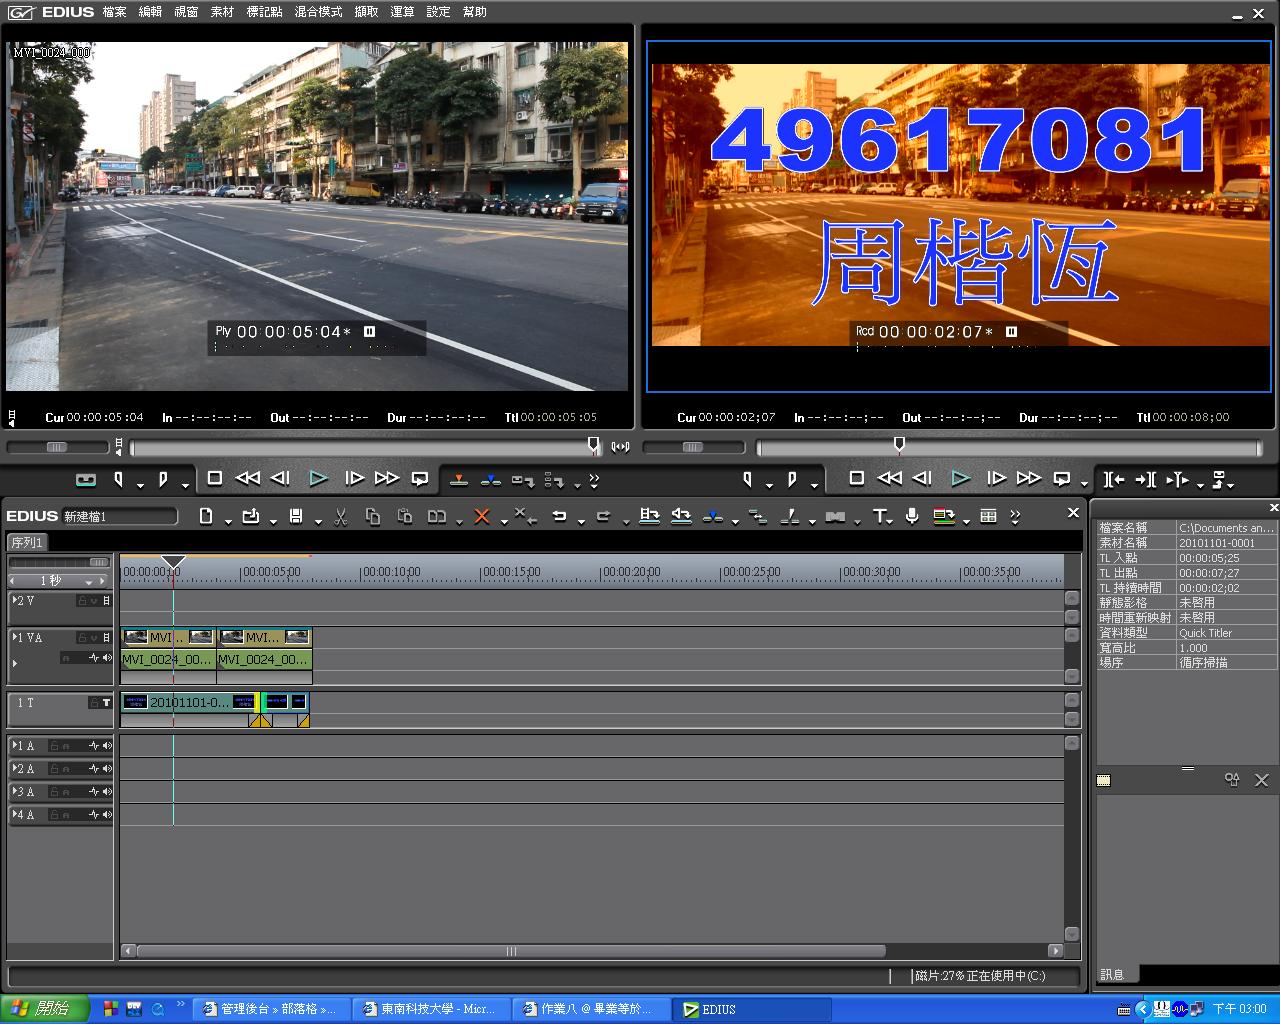The image size is (1280, 1024).
Task: Open the 混合模式 menu
Action: (319, 12)
